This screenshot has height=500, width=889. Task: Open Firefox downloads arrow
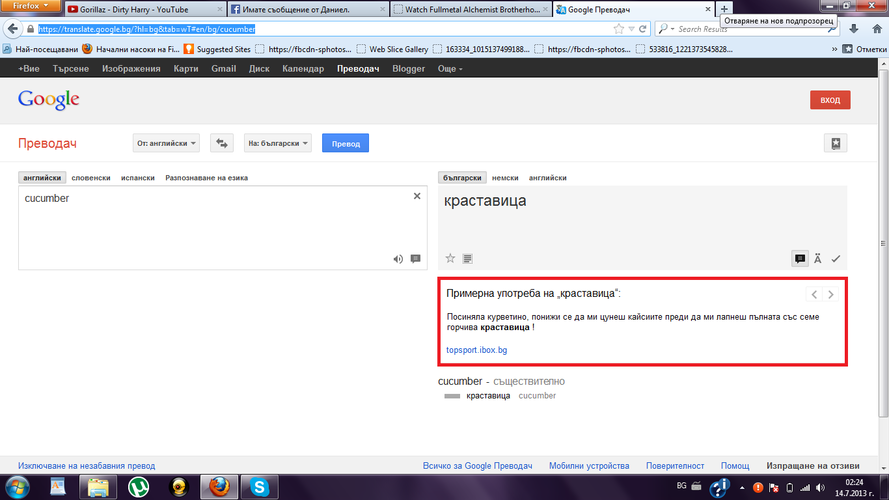854,29
